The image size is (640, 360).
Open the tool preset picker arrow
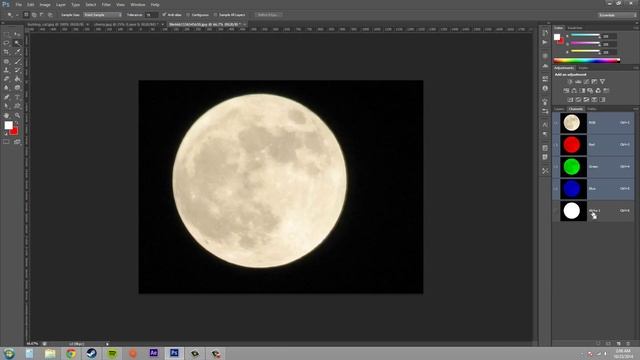[x=17, y=15]
